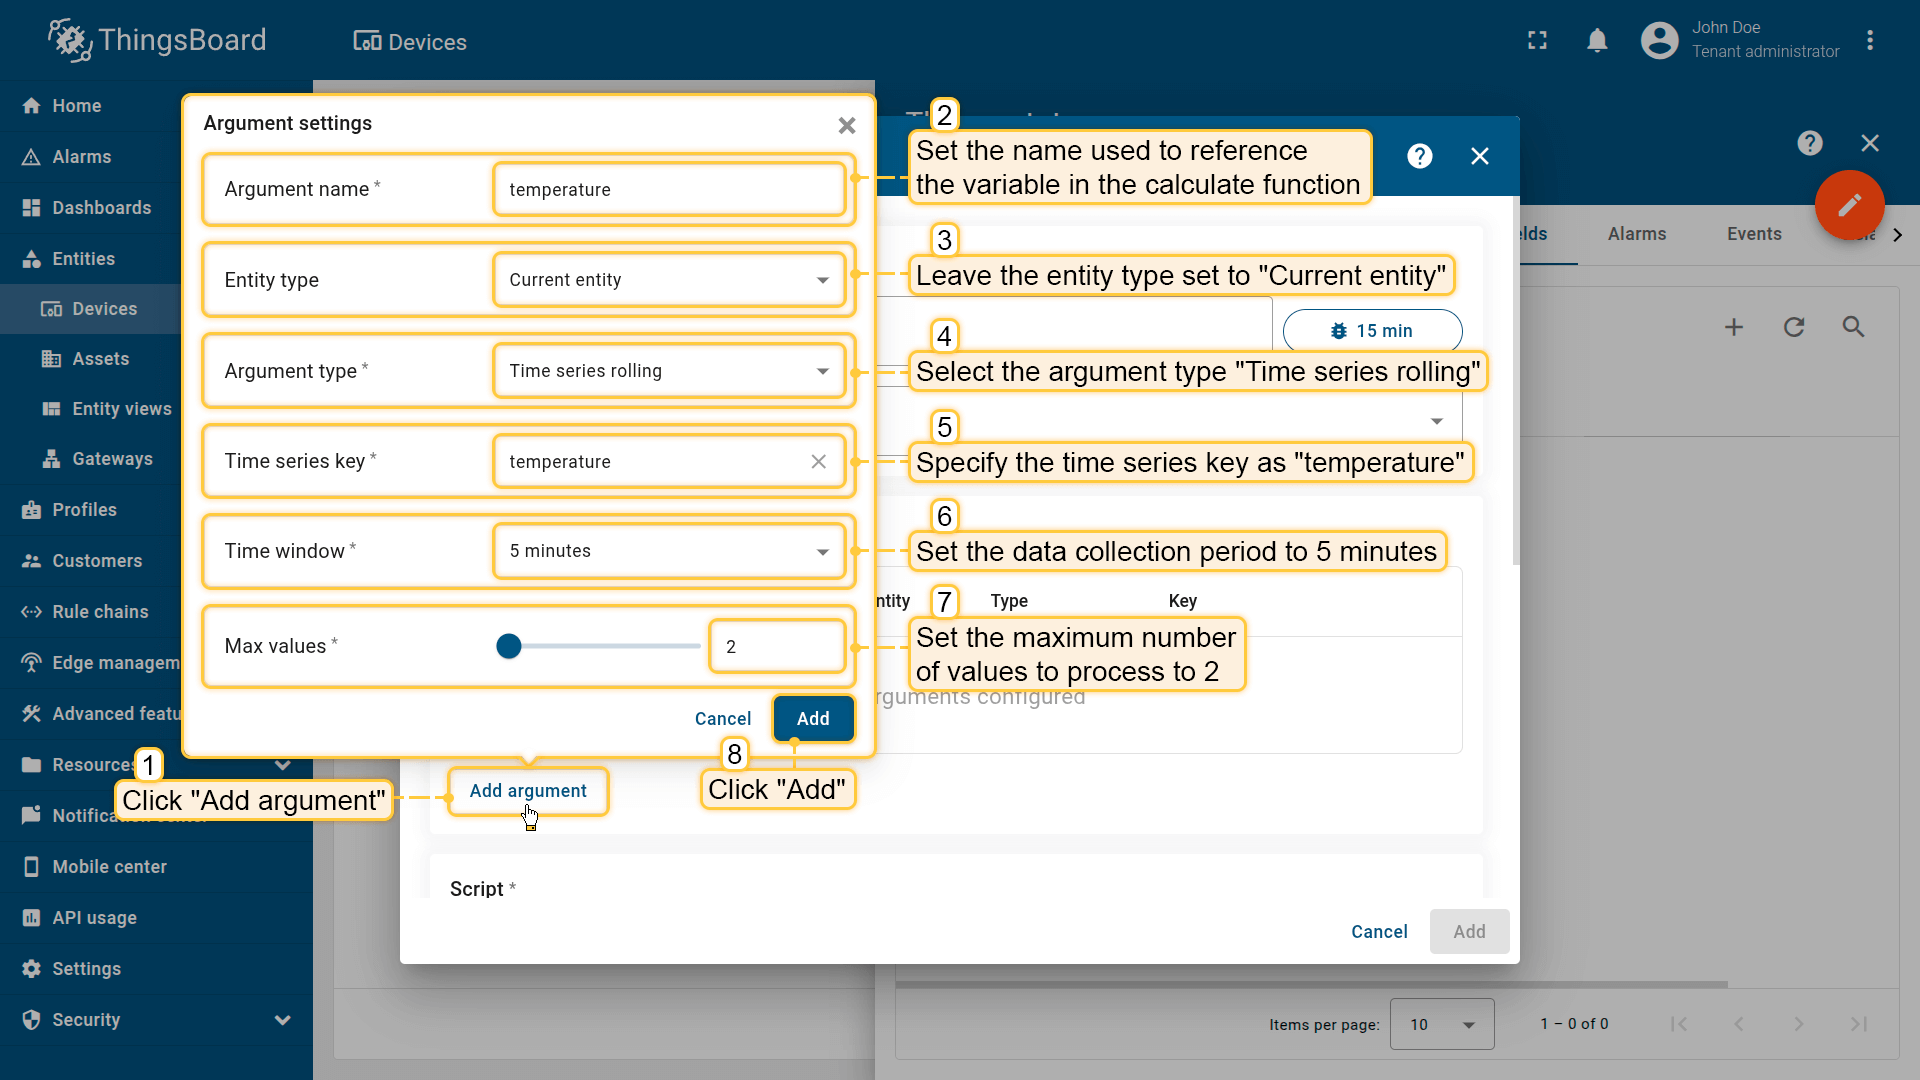Open the user menu three-dots icon
The image size is (1920, 1080).
(x=1869, y=41)
